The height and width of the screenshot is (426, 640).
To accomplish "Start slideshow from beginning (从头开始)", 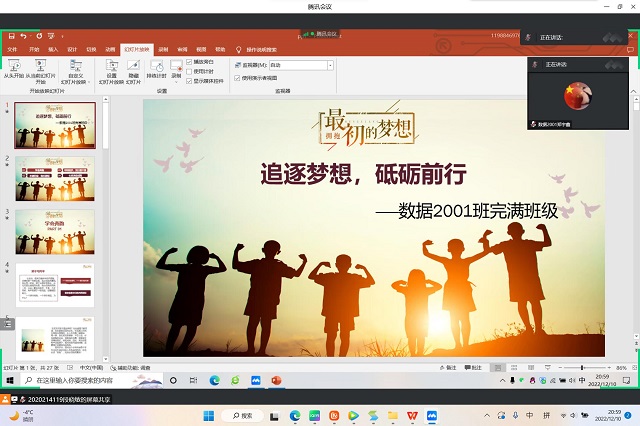I will 14,68.
